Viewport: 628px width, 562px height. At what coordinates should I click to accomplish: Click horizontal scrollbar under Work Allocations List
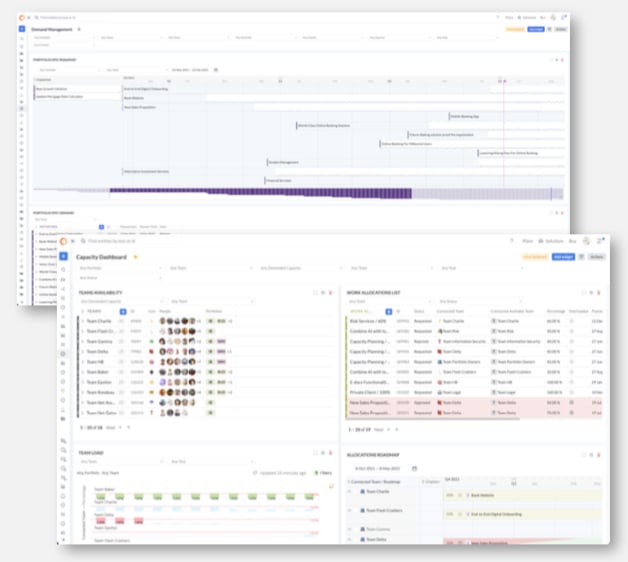point(433,419)
